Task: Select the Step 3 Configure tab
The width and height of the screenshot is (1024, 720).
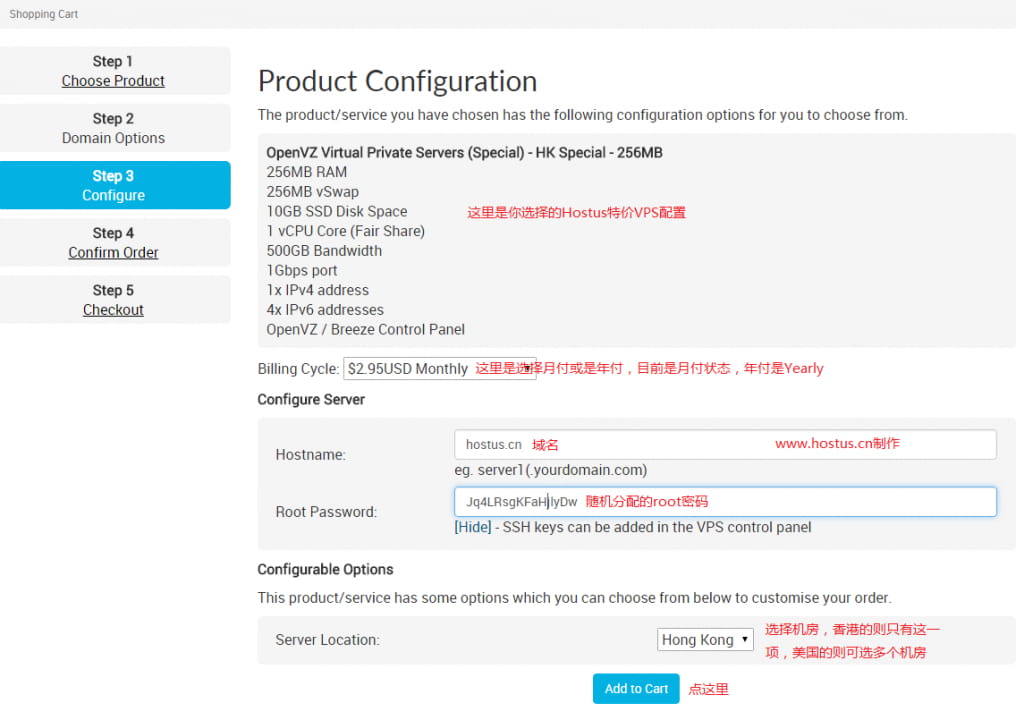Action: (113, 185)
